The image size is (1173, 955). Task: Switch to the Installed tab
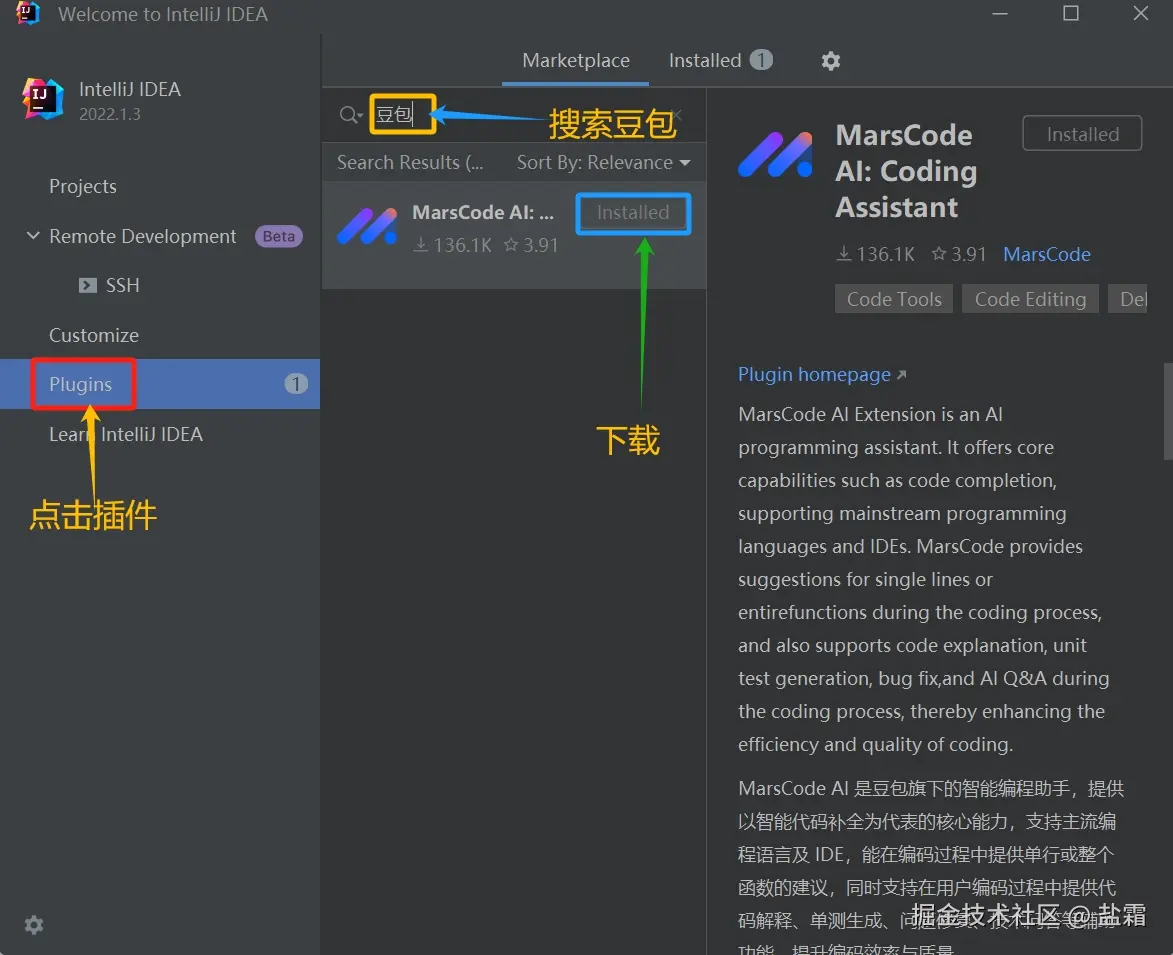pos(704,60)
